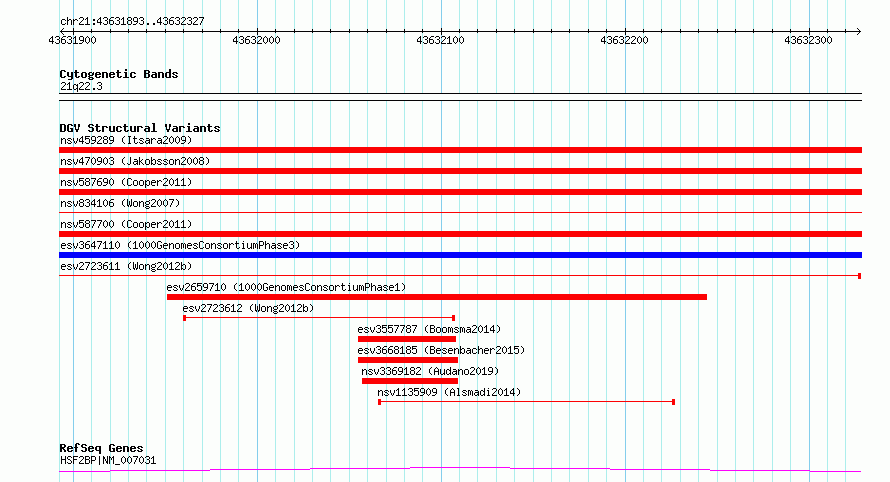Click the nsv459289 (Itsara2009) label
This screenshot has width=890, height=482.
point(126,140)
